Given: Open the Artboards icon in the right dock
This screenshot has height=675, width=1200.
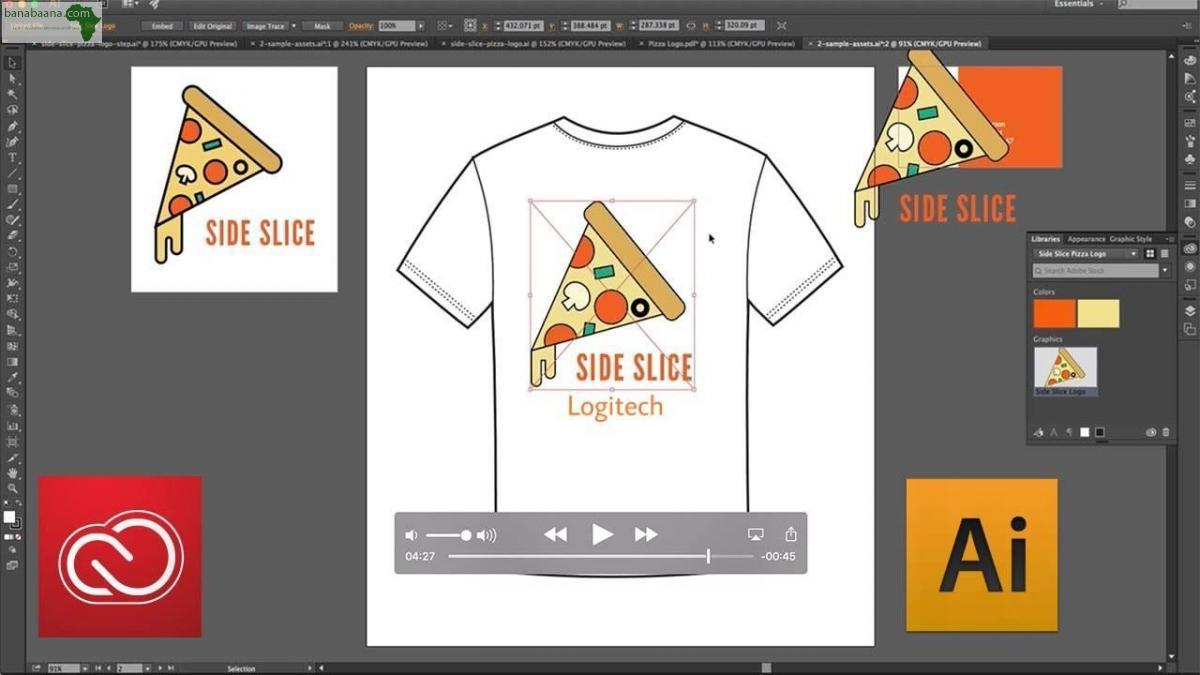Looking at the screenshot, I should 1190,329.
